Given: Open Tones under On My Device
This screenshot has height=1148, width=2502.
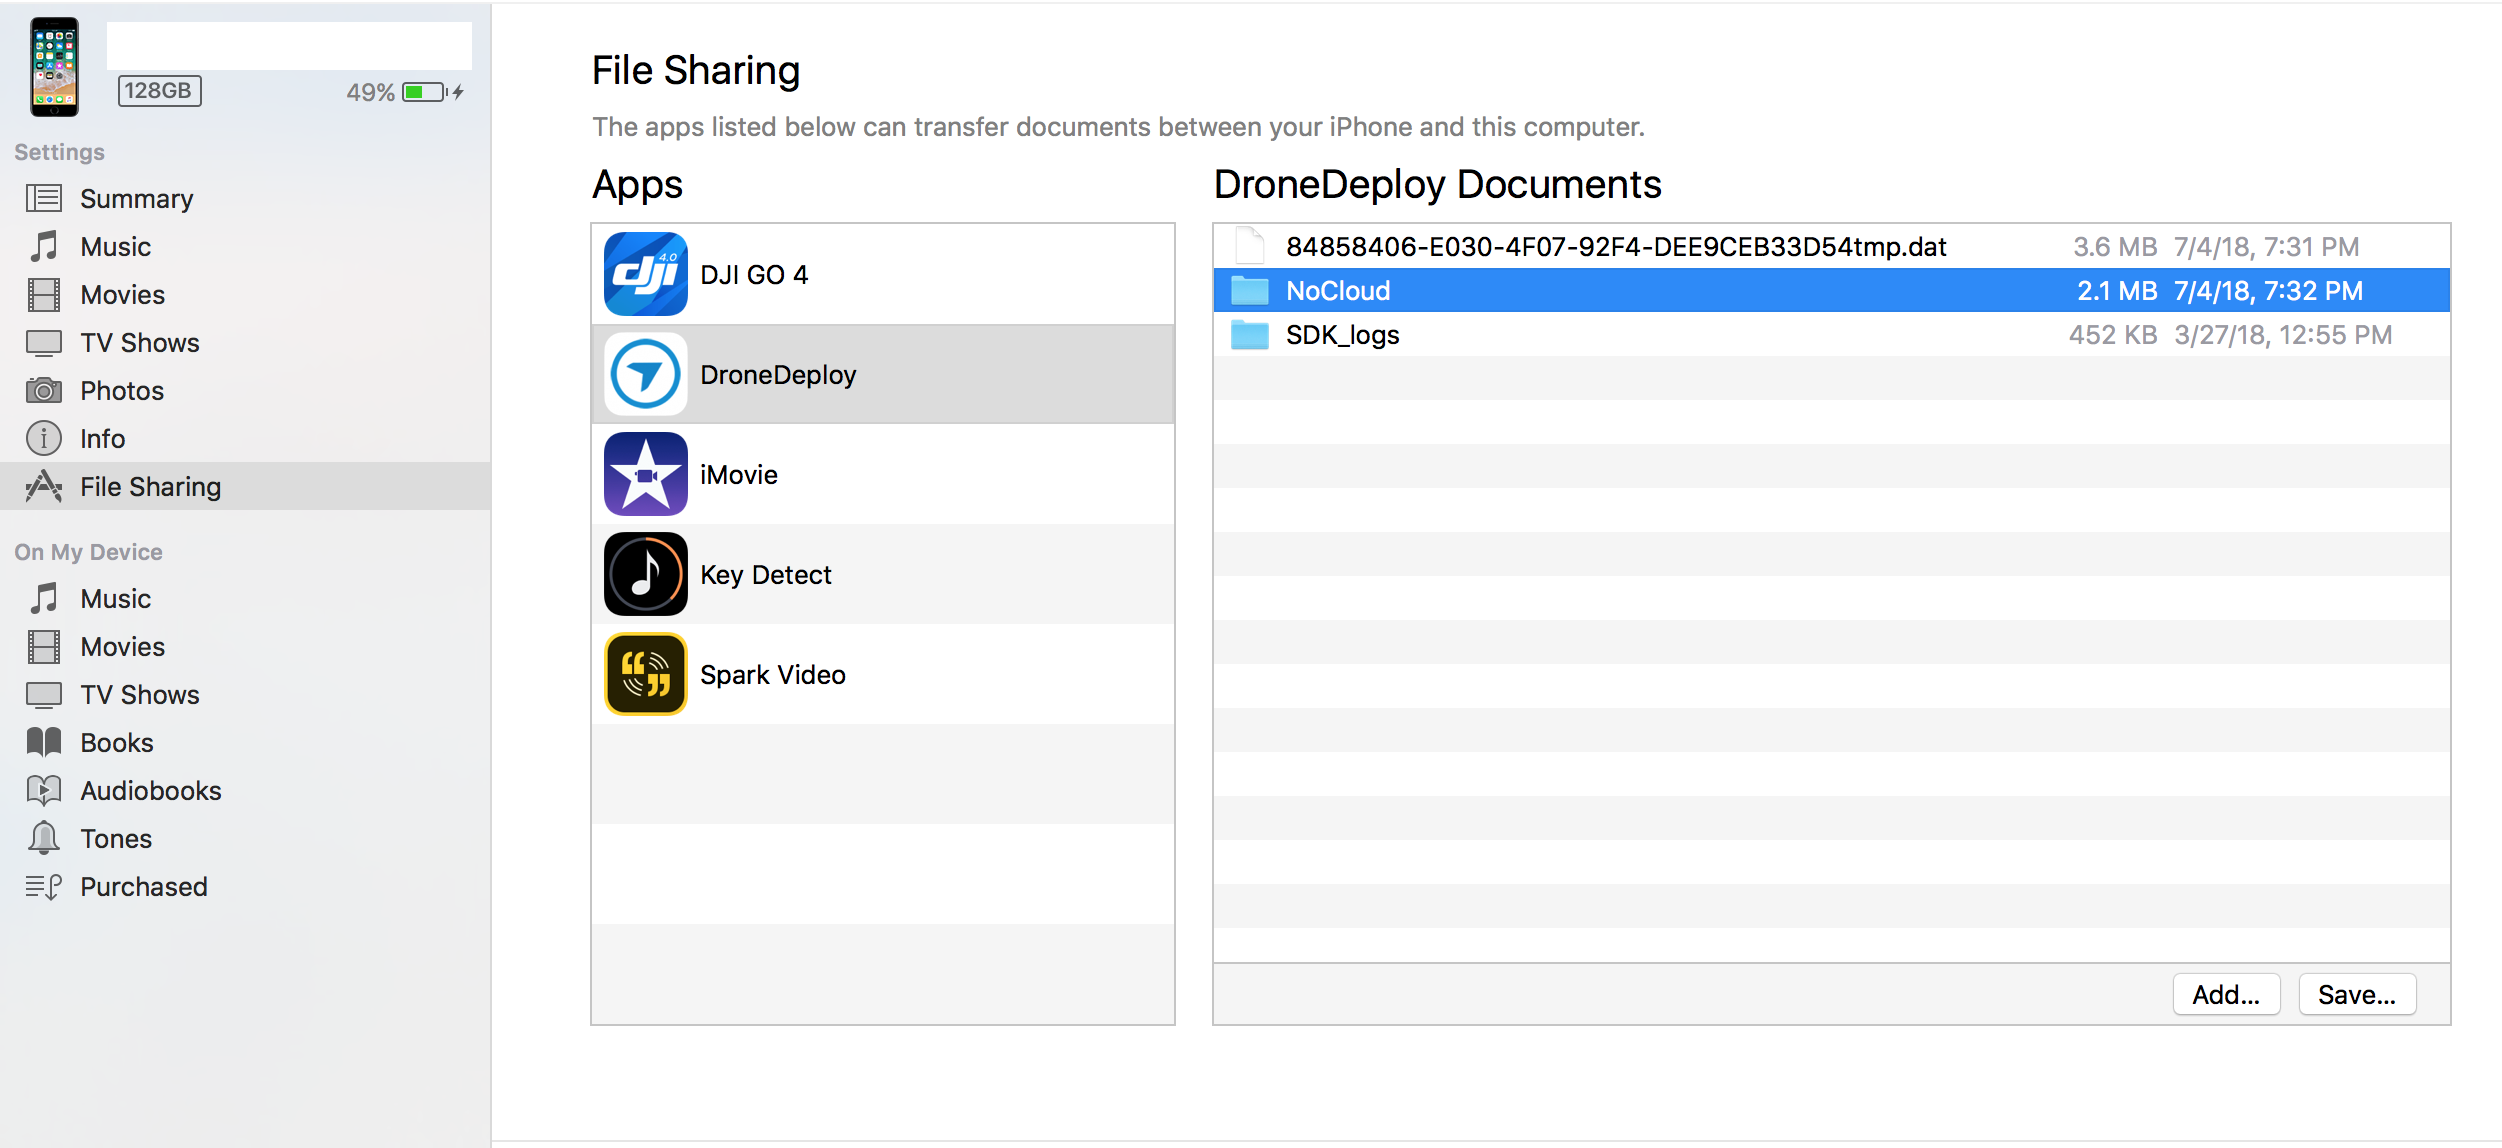Looking at the screenshot, I should 116,839.
